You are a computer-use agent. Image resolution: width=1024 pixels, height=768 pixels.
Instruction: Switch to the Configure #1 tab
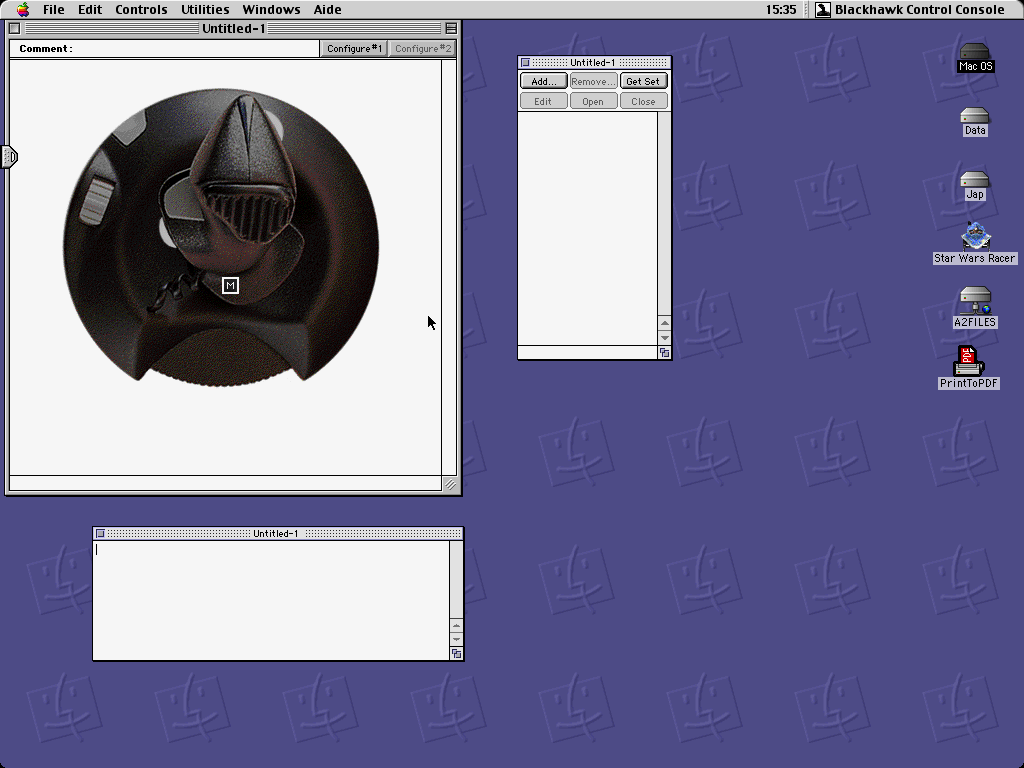(x=354, y=48)
